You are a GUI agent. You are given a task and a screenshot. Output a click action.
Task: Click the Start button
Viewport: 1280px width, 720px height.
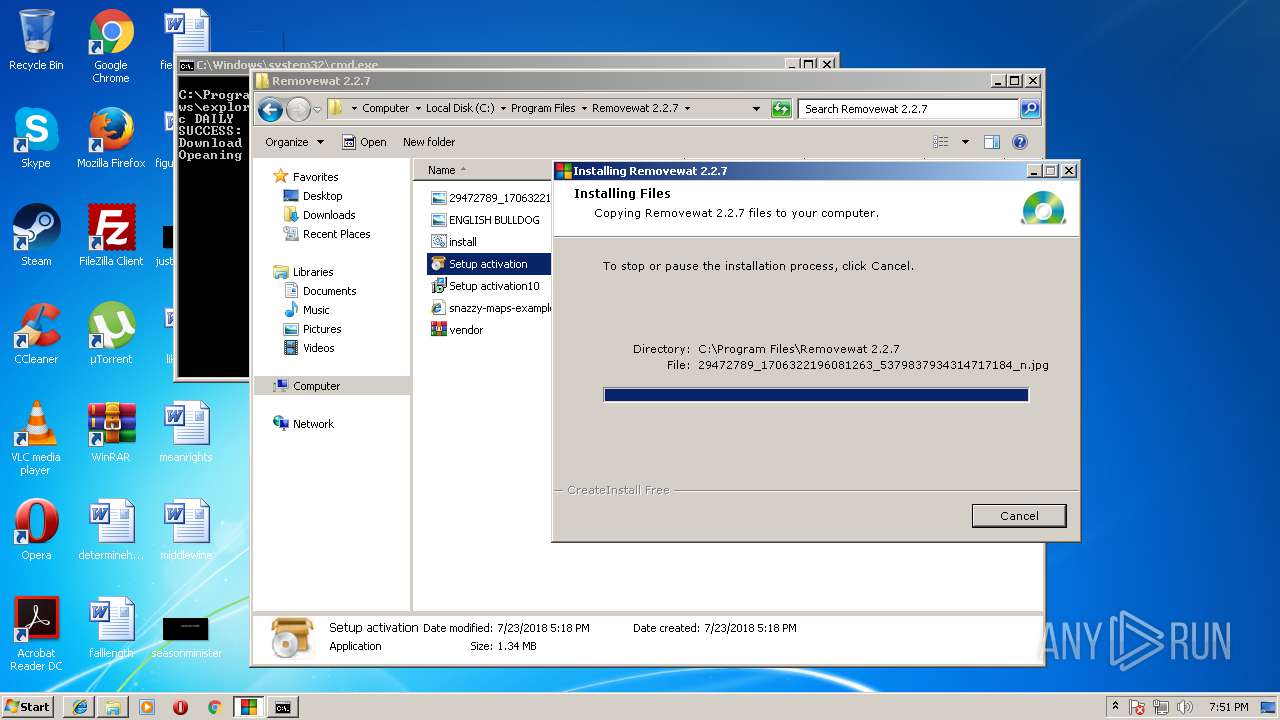pyautogui.click(x=27, y=707)
